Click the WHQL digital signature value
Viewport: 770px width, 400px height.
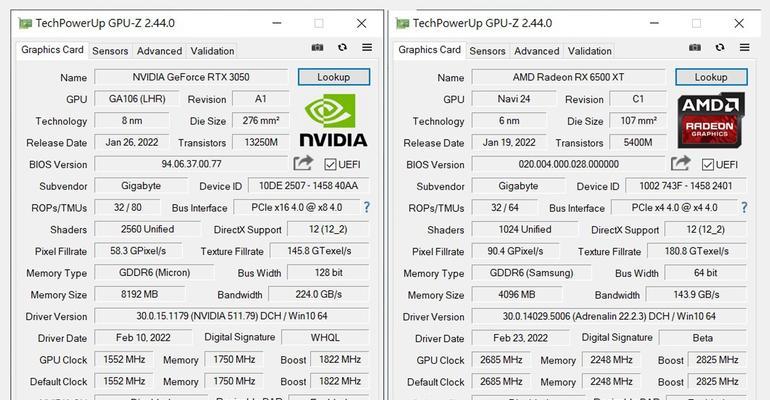[325, 337]
